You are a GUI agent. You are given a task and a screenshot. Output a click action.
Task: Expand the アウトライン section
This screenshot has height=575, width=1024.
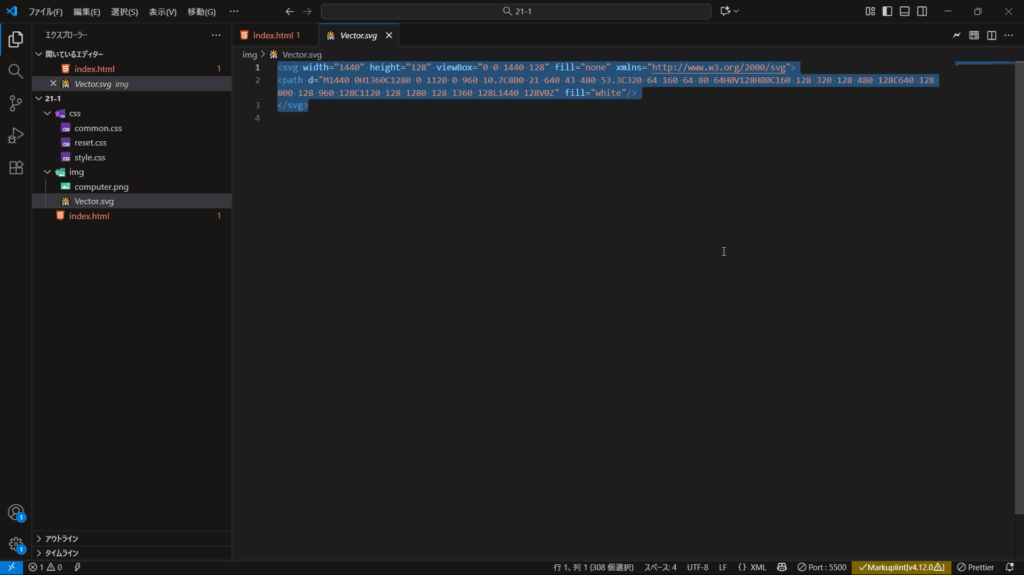[62, 538]
